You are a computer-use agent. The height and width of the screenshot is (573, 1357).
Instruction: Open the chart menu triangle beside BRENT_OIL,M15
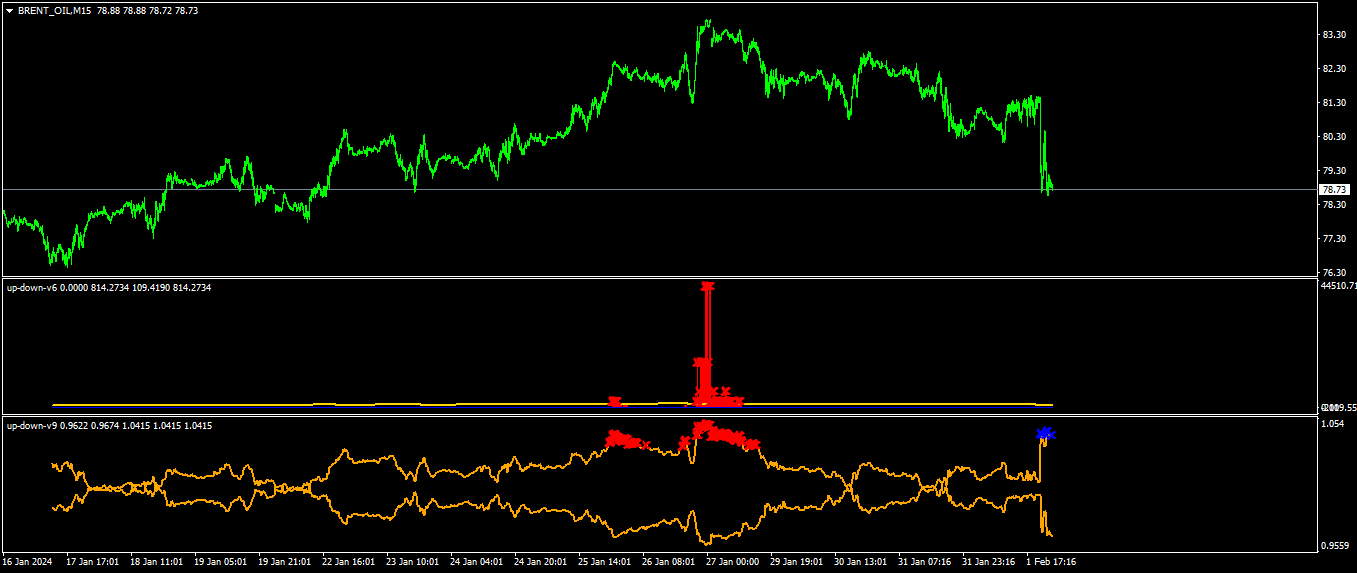9,11
